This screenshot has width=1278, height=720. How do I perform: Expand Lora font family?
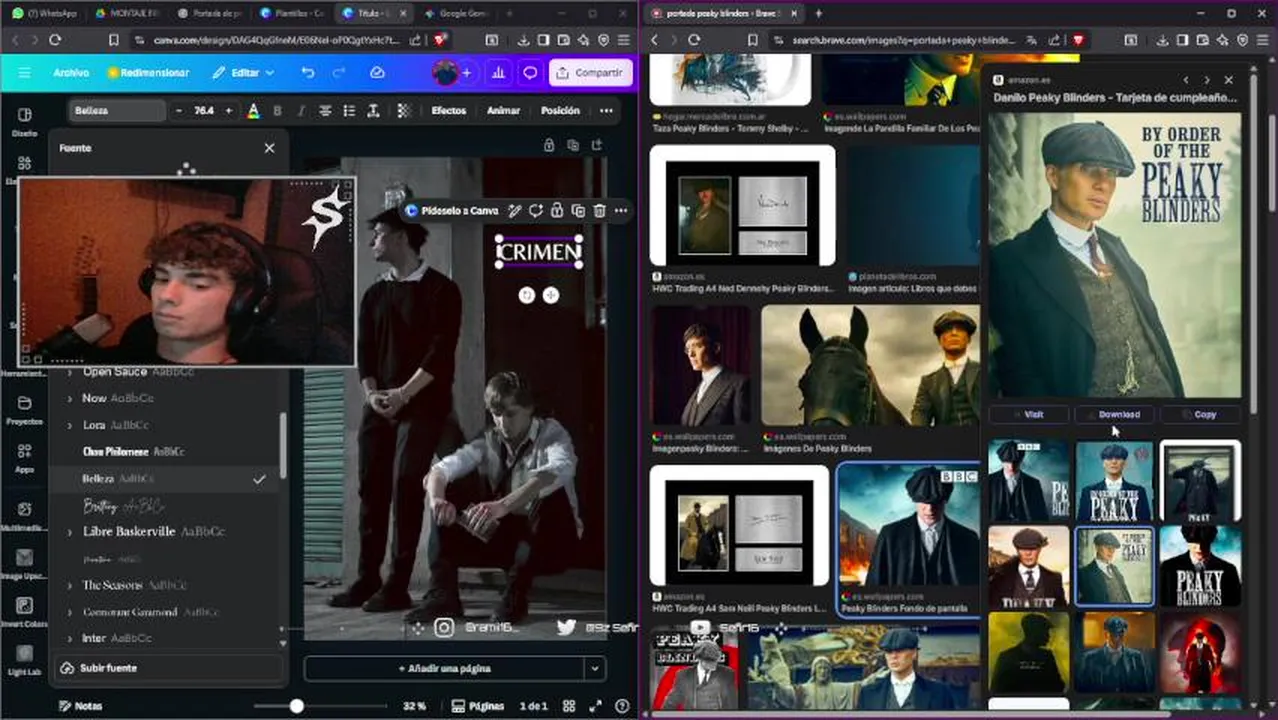point(69,425)
